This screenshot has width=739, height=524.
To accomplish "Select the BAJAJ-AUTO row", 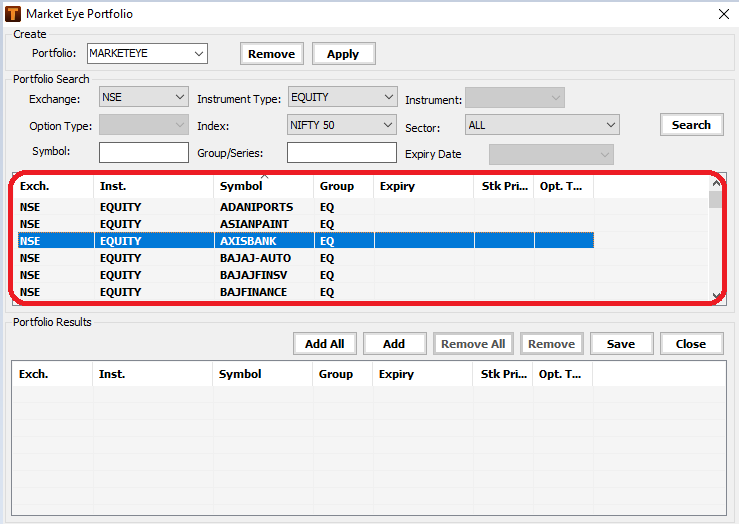I will [x=305, y=258].
